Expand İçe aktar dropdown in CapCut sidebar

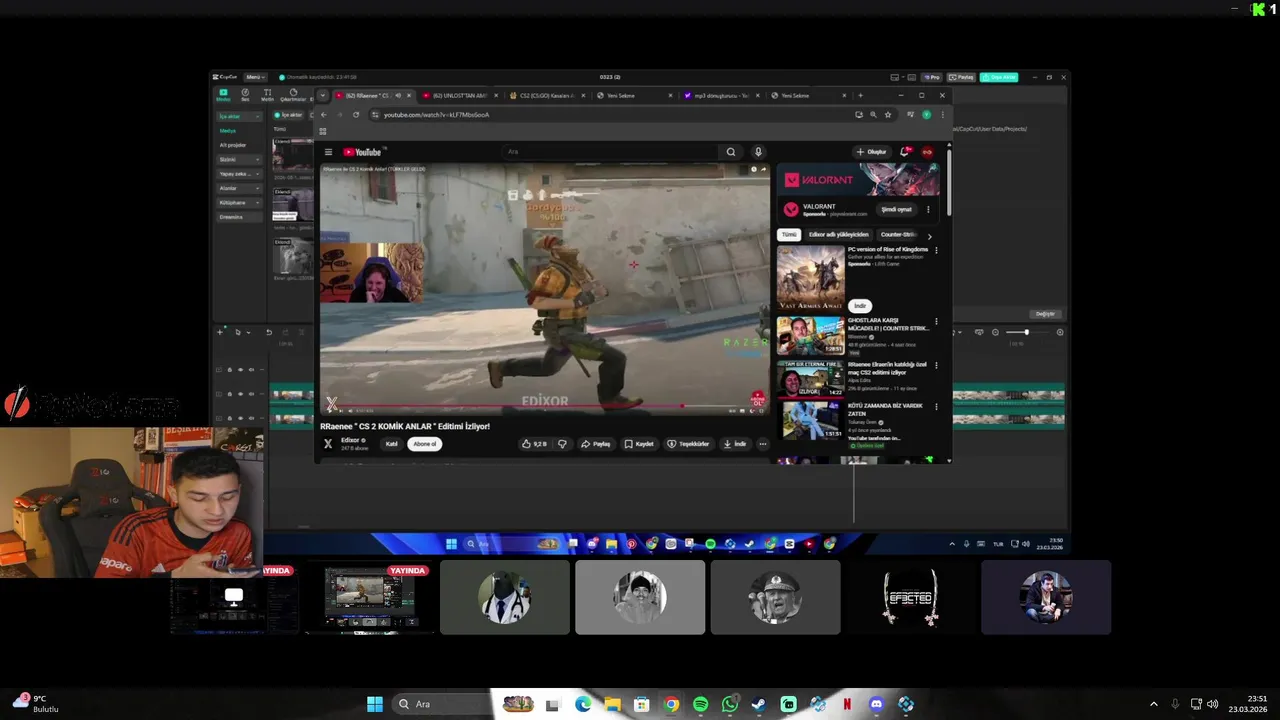259,116
